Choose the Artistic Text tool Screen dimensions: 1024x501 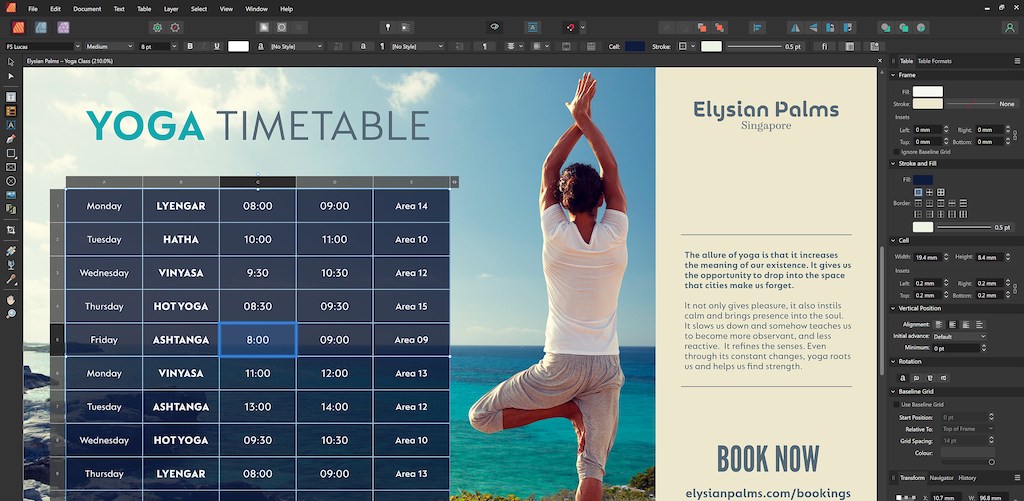click(x=11, y=125)
